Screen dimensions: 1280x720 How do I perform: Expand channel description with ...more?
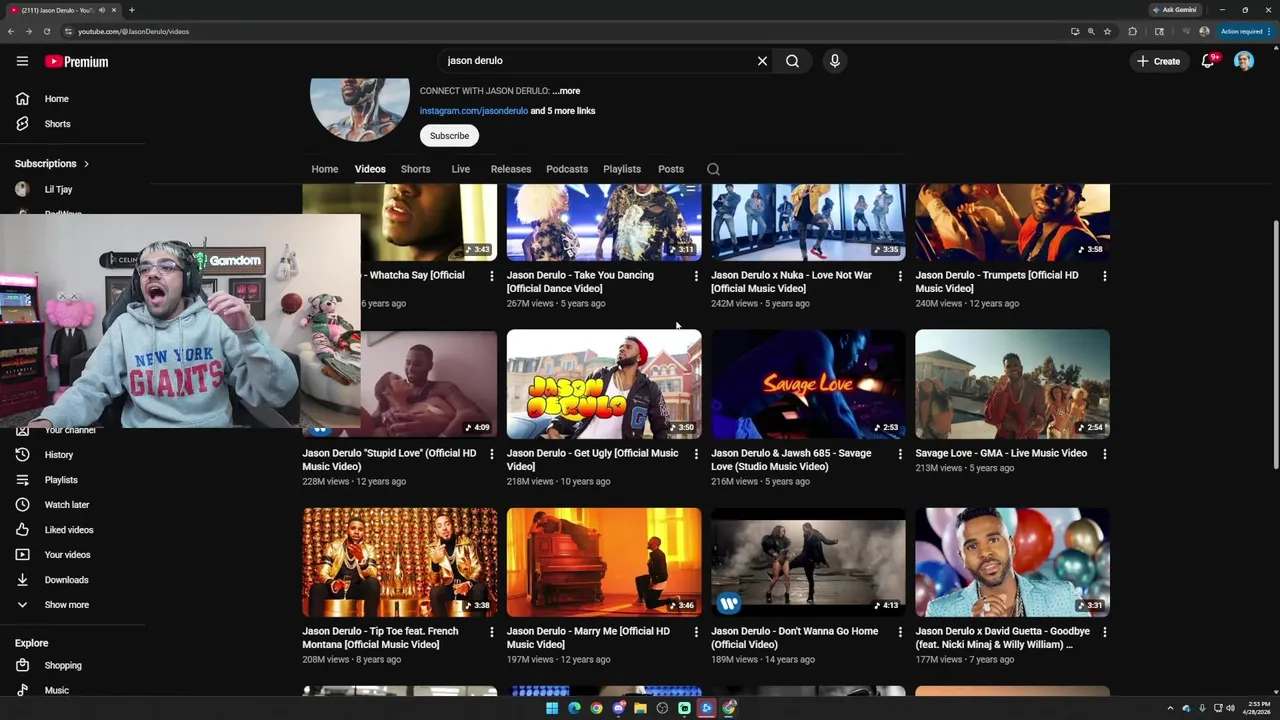[566, 91]
